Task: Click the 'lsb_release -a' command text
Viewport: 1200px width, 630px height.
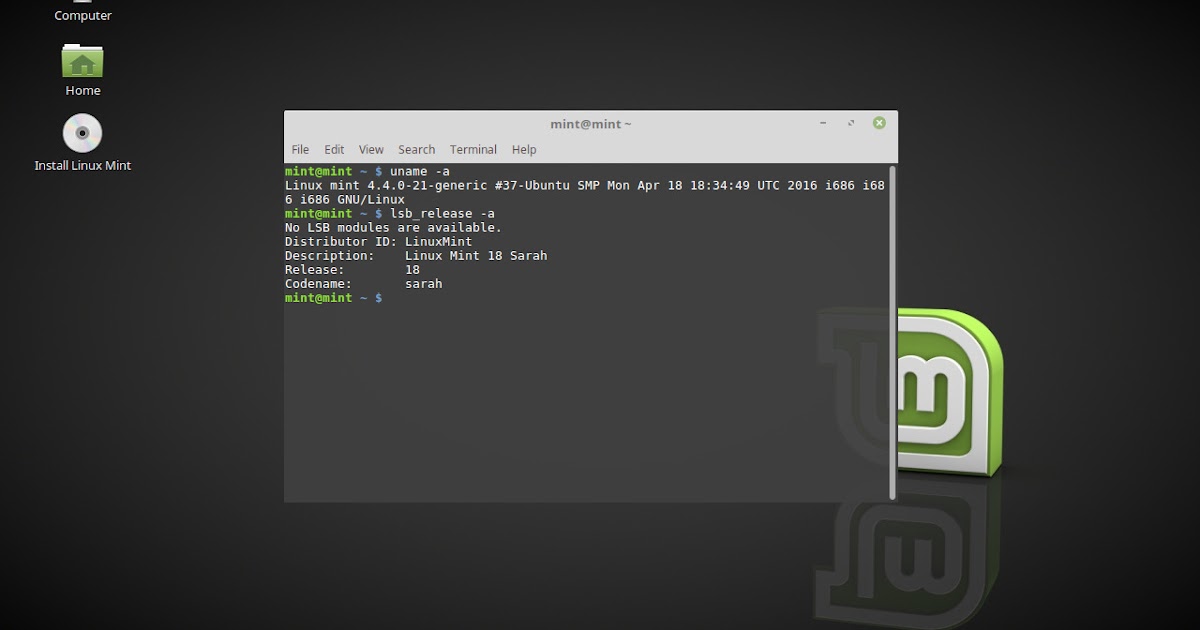Action: tap(442, 213)
